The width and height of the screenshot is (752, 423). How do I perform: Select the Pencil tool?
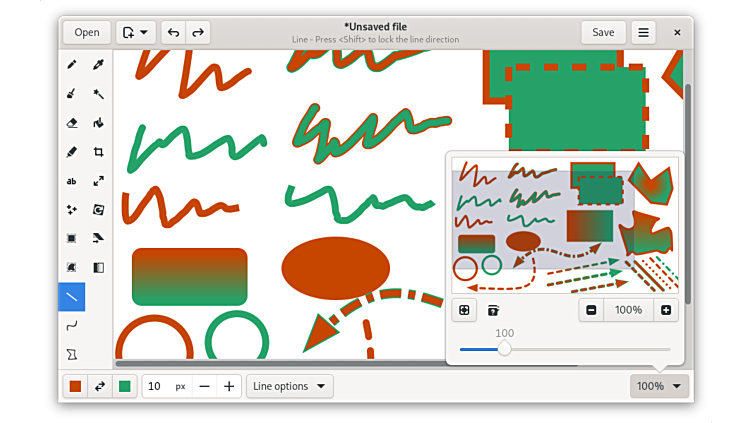(x=71, y=65)
